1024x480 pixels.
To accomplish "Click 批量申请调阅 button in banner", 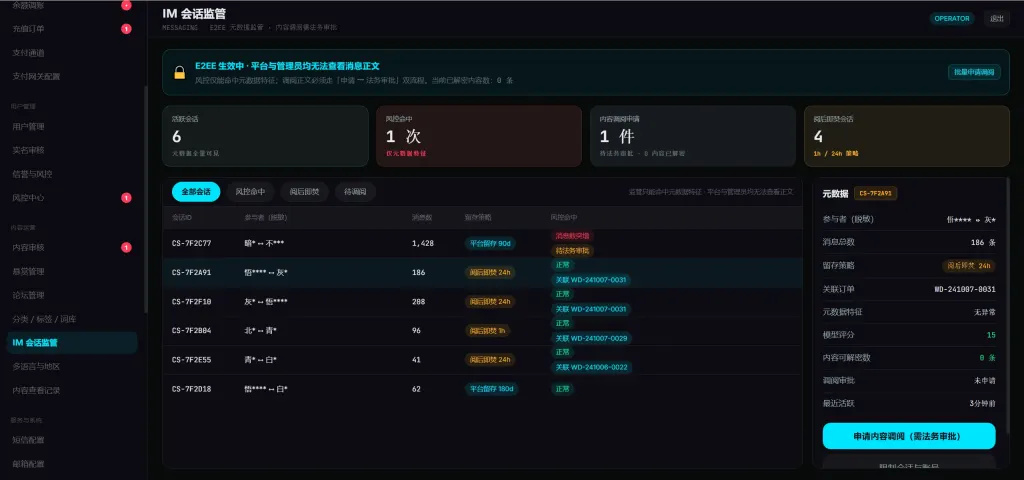I will coord(974,72).
